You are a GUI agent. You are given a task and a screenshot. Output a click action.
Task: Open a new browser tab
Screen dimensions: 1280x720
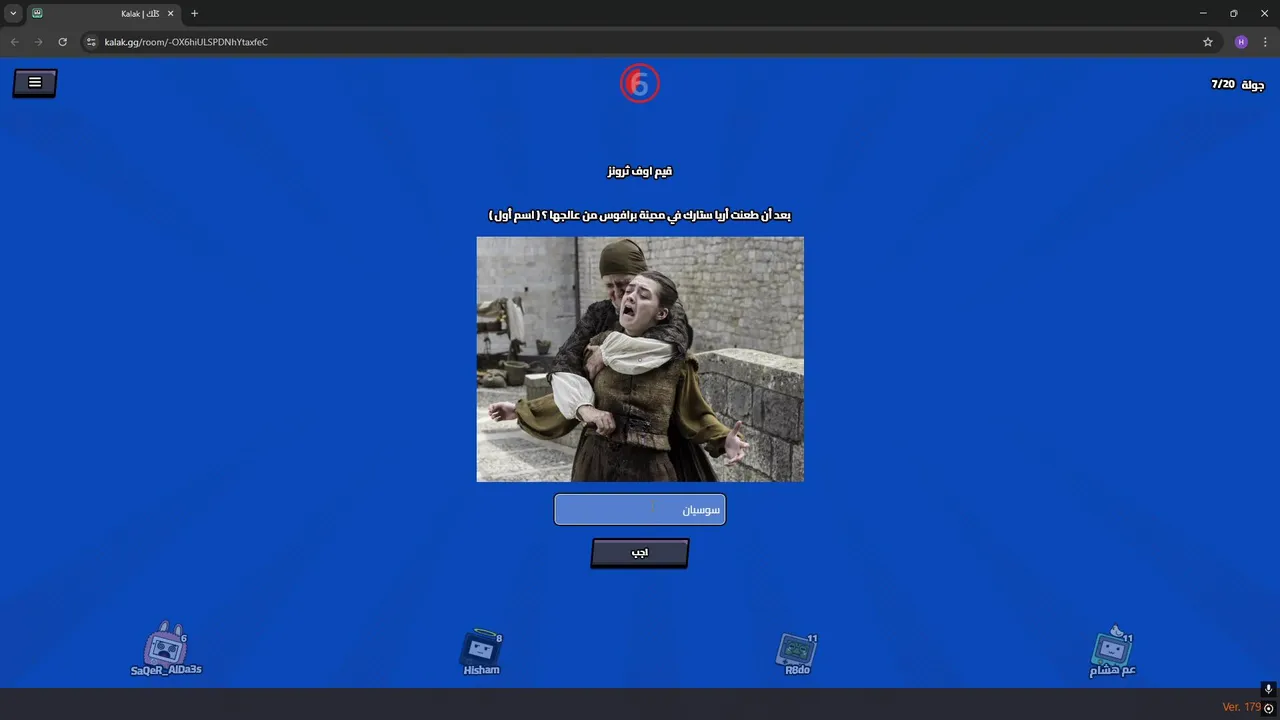click(x=194, y=13)
